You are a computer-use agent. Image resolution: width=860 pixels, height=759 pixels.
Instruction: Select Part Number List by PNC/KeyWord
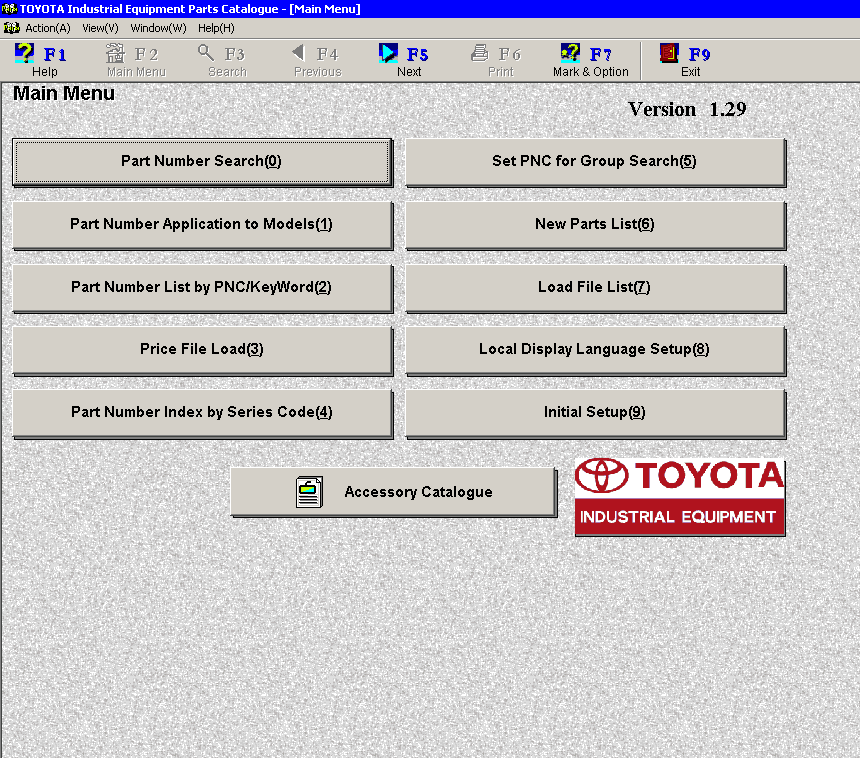201,288
